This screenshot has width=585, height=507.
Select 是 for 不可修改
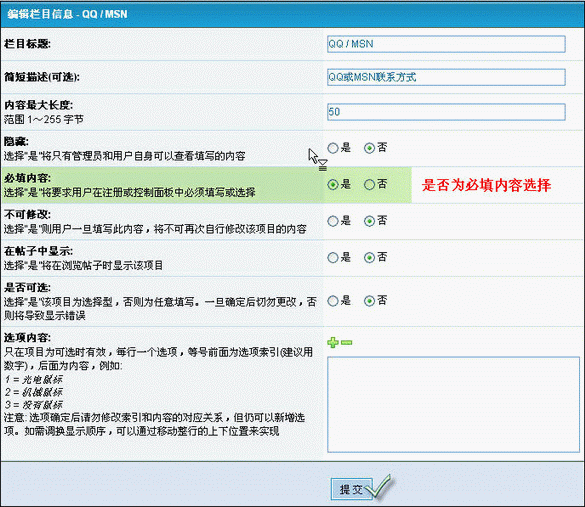click(332, 221)
